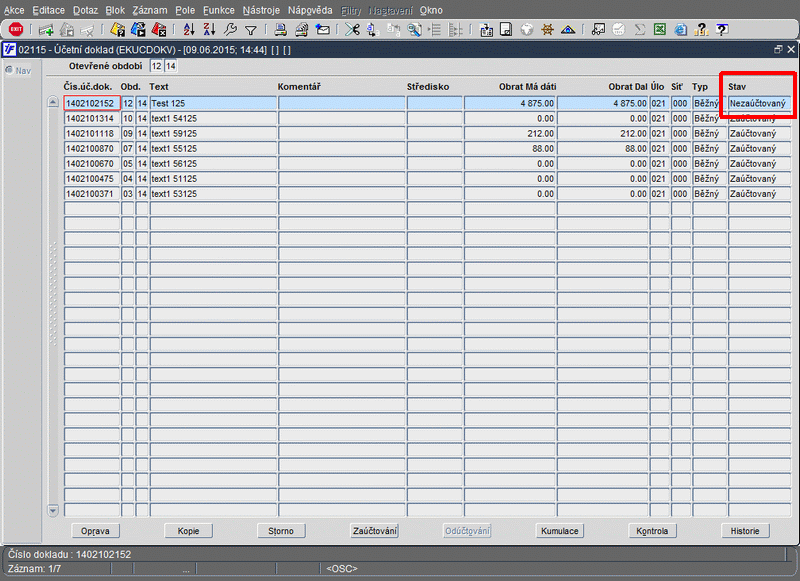Open the Akce menu
This screenshot has height=581, width=800.
pyautogui.click(x=14, y=10)
